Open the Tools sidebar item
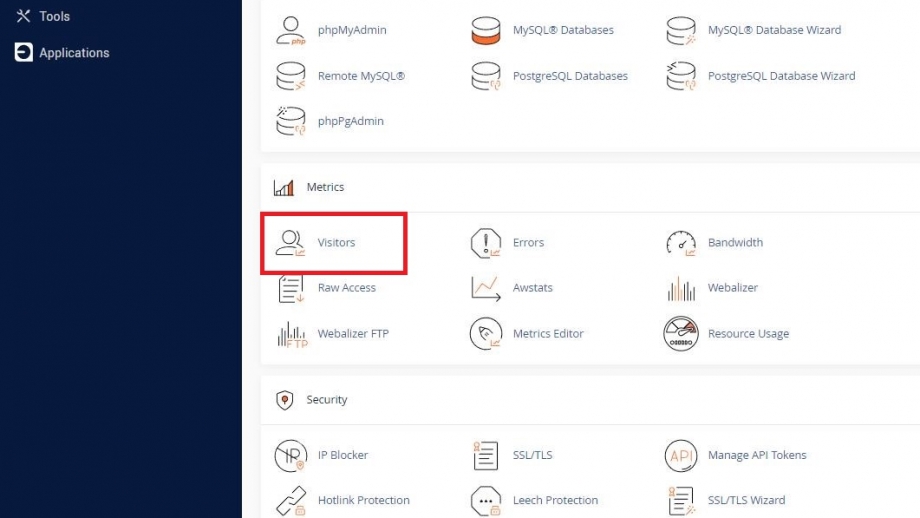Screen dimensions: 920x518 click(55, 16)
